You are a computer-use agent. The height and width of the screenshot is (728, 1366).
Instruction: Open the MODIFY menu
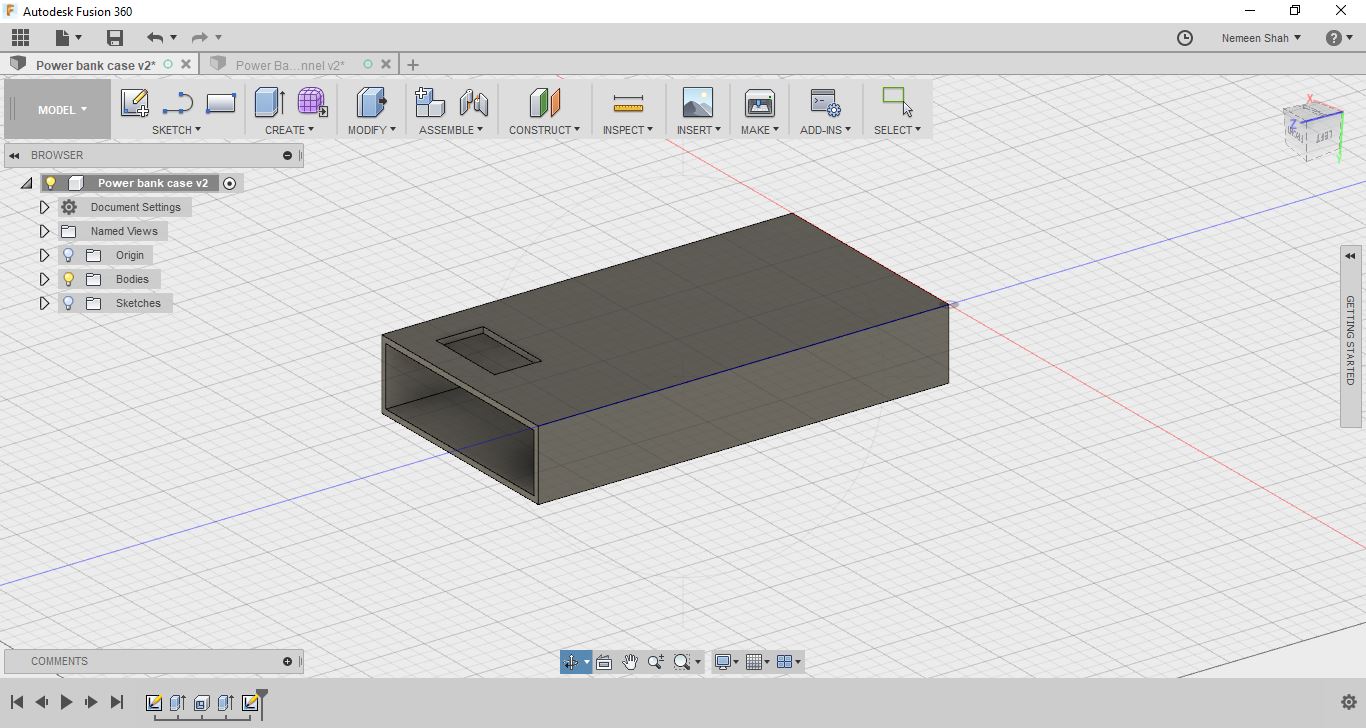(371, 130)
